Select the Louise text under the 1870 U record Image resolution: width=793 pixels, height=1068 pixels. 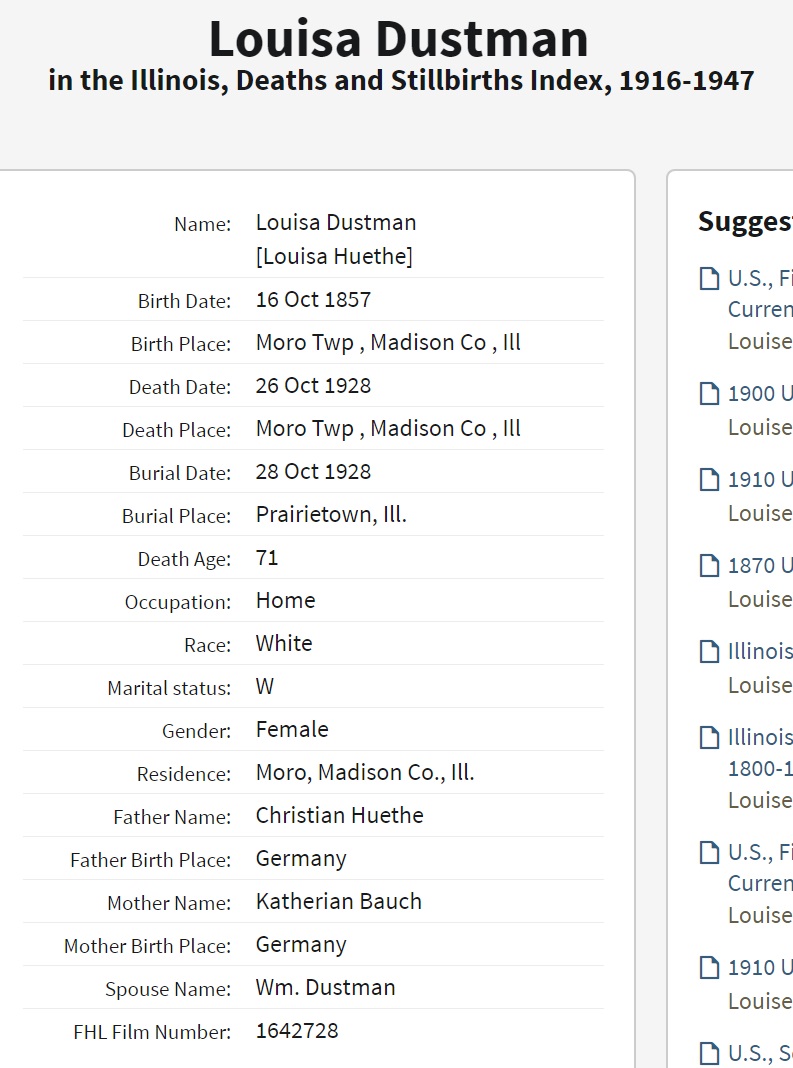(x=760, y=599)
